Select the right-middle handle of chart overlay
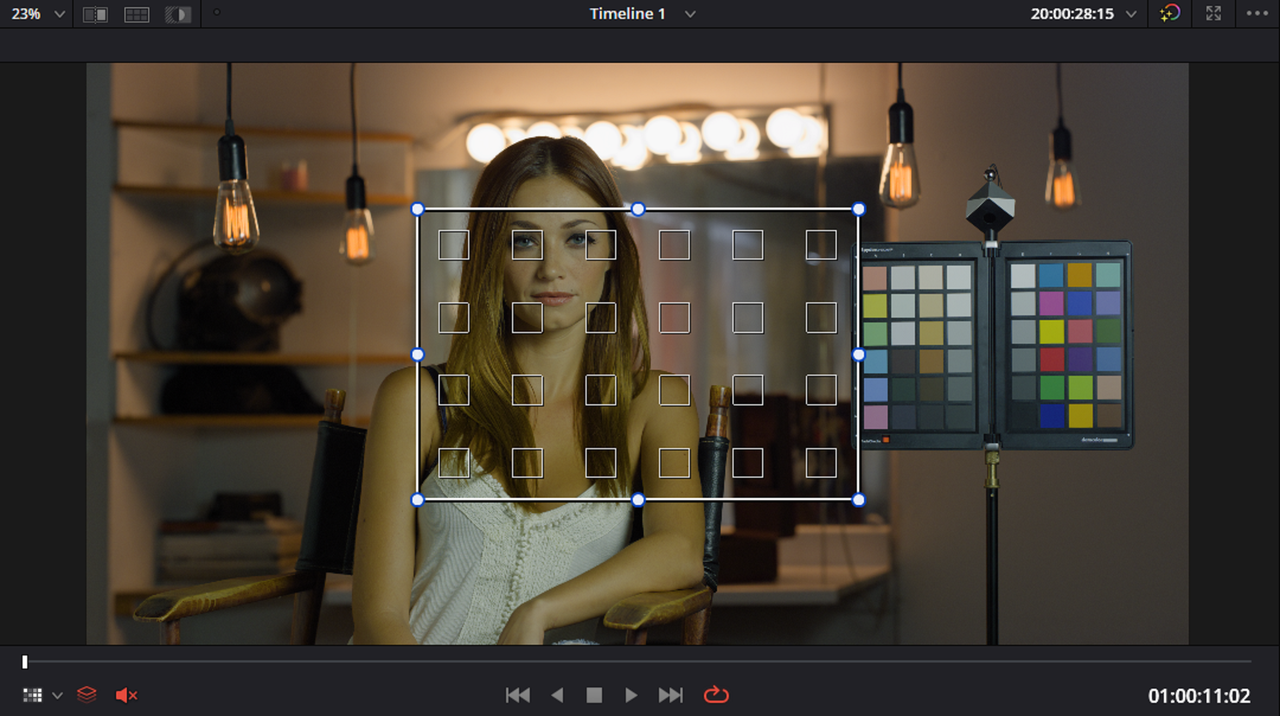This screenshot has width=1280, height=716. pyautogui.click(x=858, y=354)
